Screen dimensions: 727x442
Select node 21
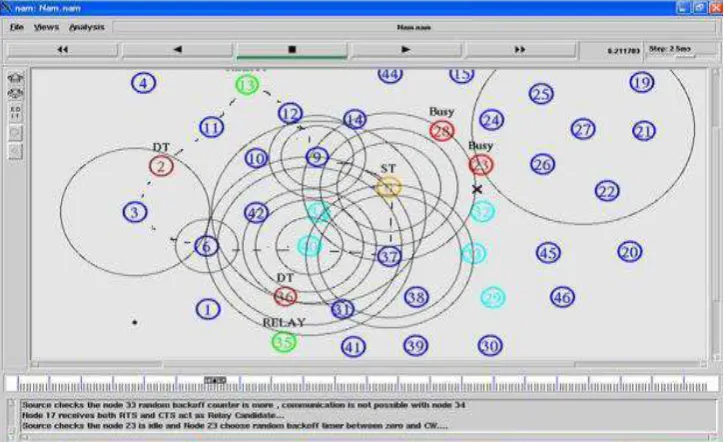(x=644, y=130)
